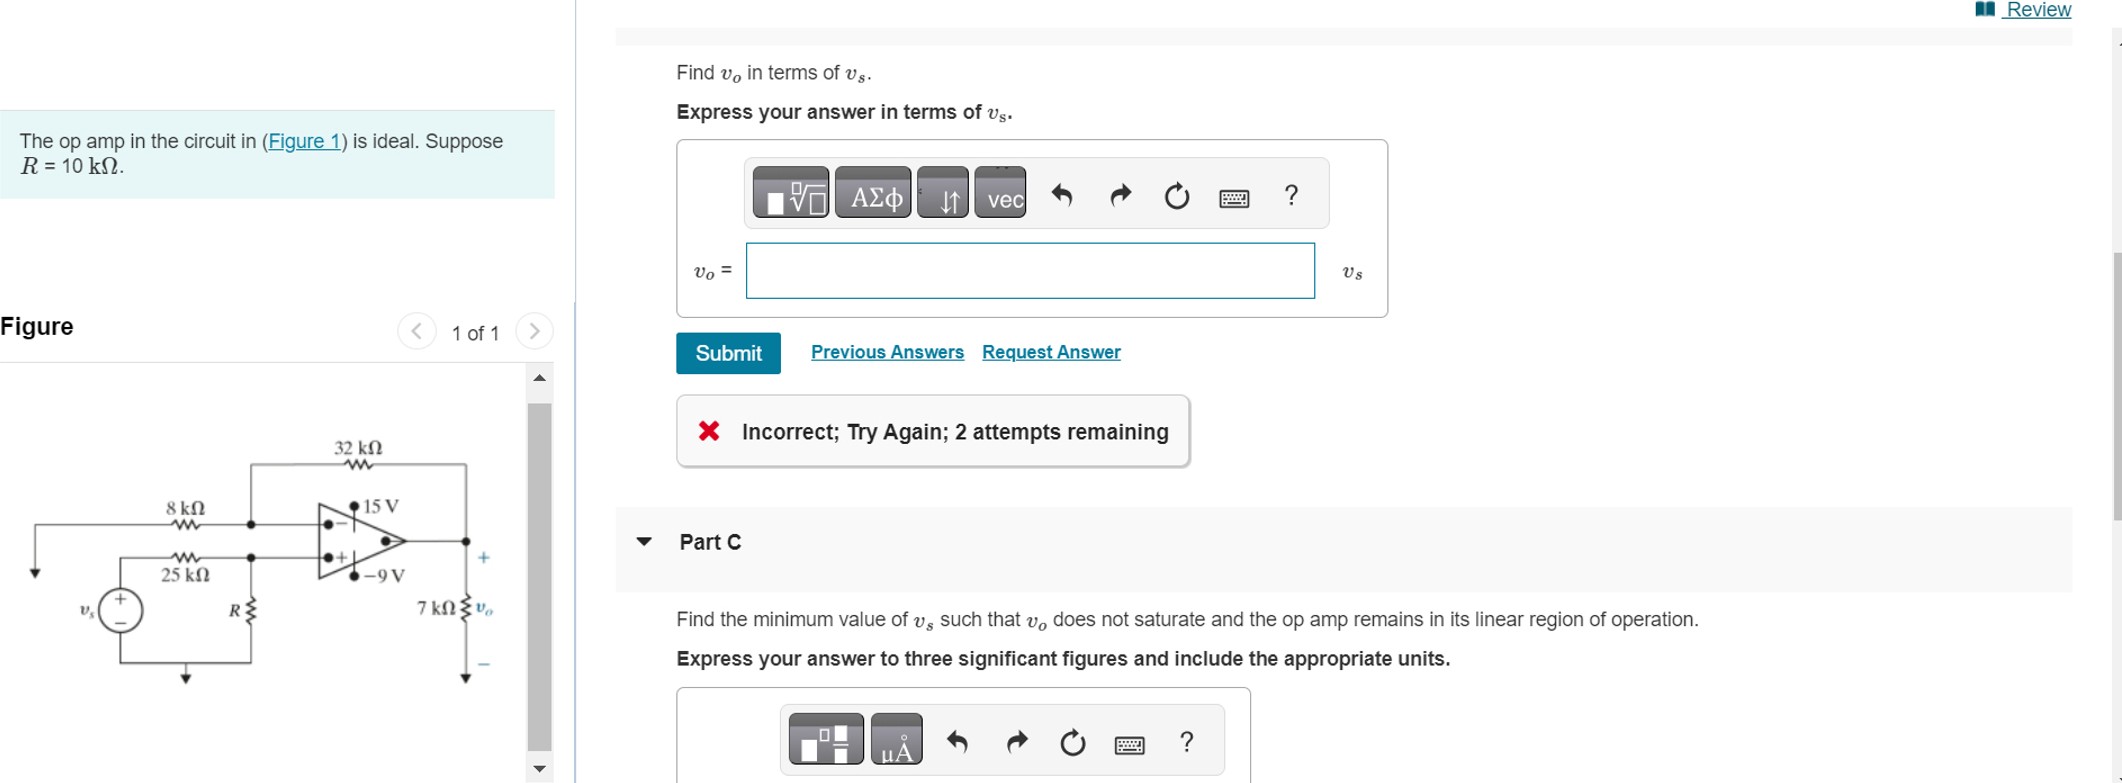Screen dimensions: 2122x783
Task: Open Figure 1 link in problem statement
Action: [x=305, y=141]
